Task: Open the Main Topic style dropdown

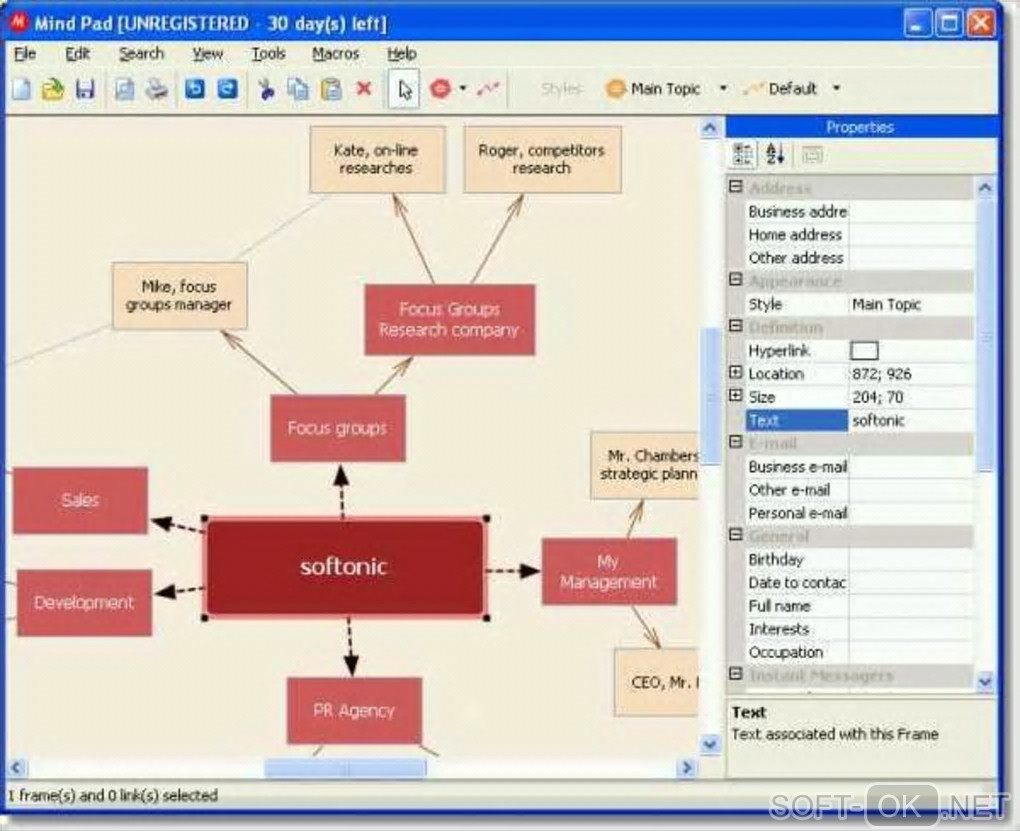Action: click(x=723, y=89)
